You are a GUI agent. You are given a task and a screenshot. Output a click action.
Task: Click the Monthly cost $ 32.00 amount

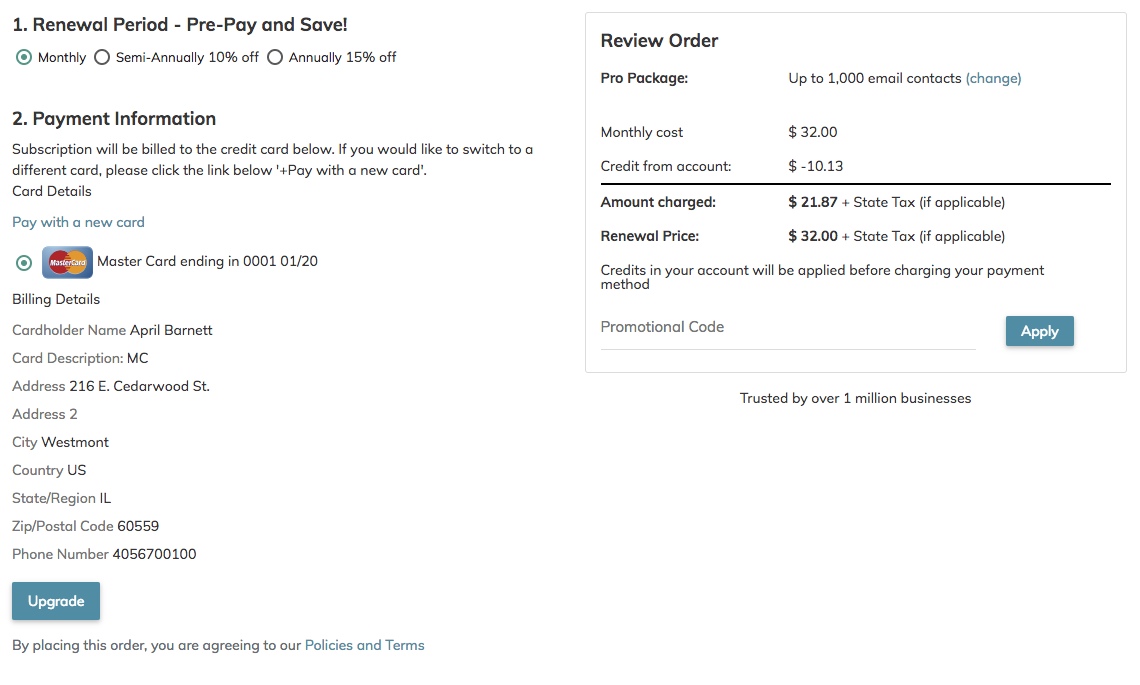(x=813, y=132)
